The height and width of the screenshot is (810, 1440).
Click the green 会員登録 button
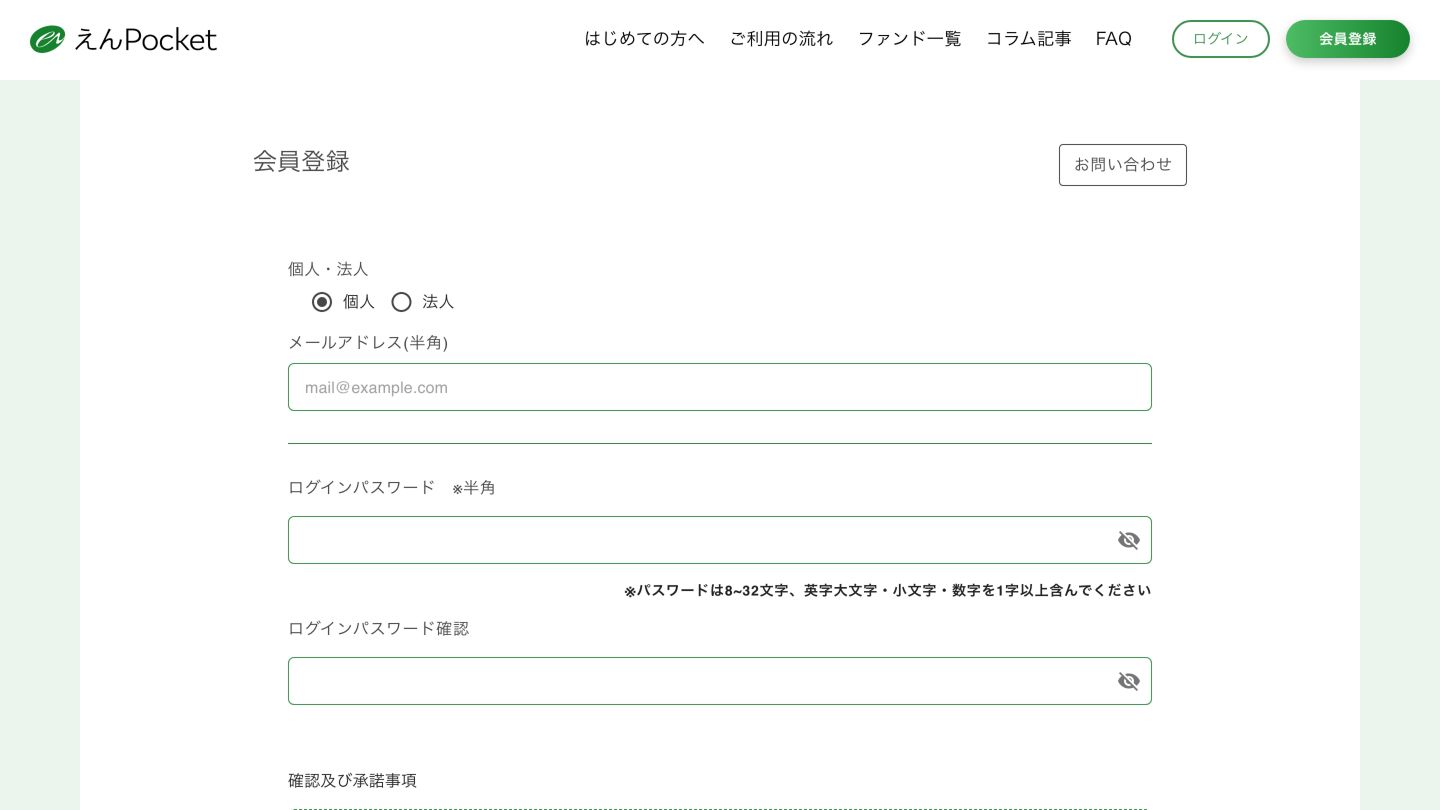coord(1348,39)
